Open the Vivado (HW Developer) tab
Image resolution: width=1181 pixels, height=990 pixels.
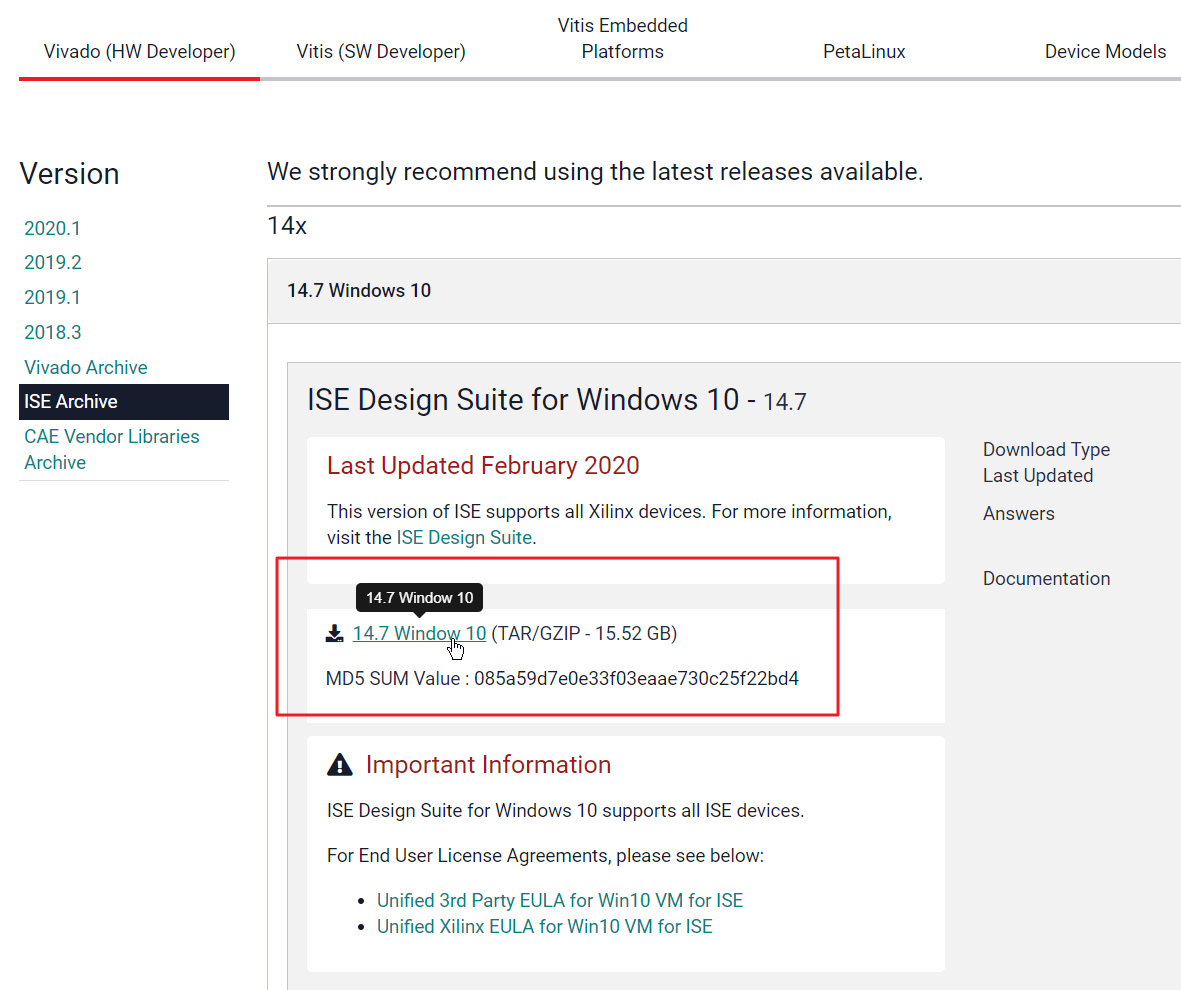click(139, 51)
